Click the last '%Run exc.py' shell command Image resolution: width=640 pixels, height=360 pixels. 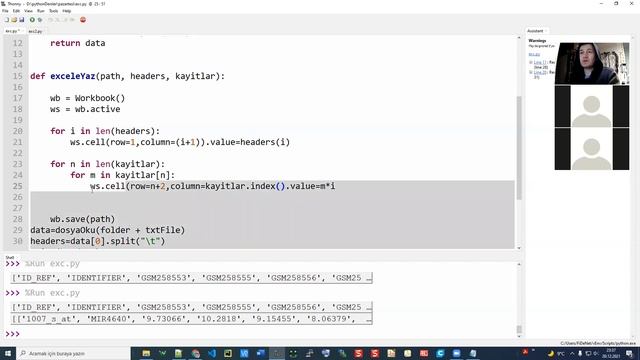(52, 293)
